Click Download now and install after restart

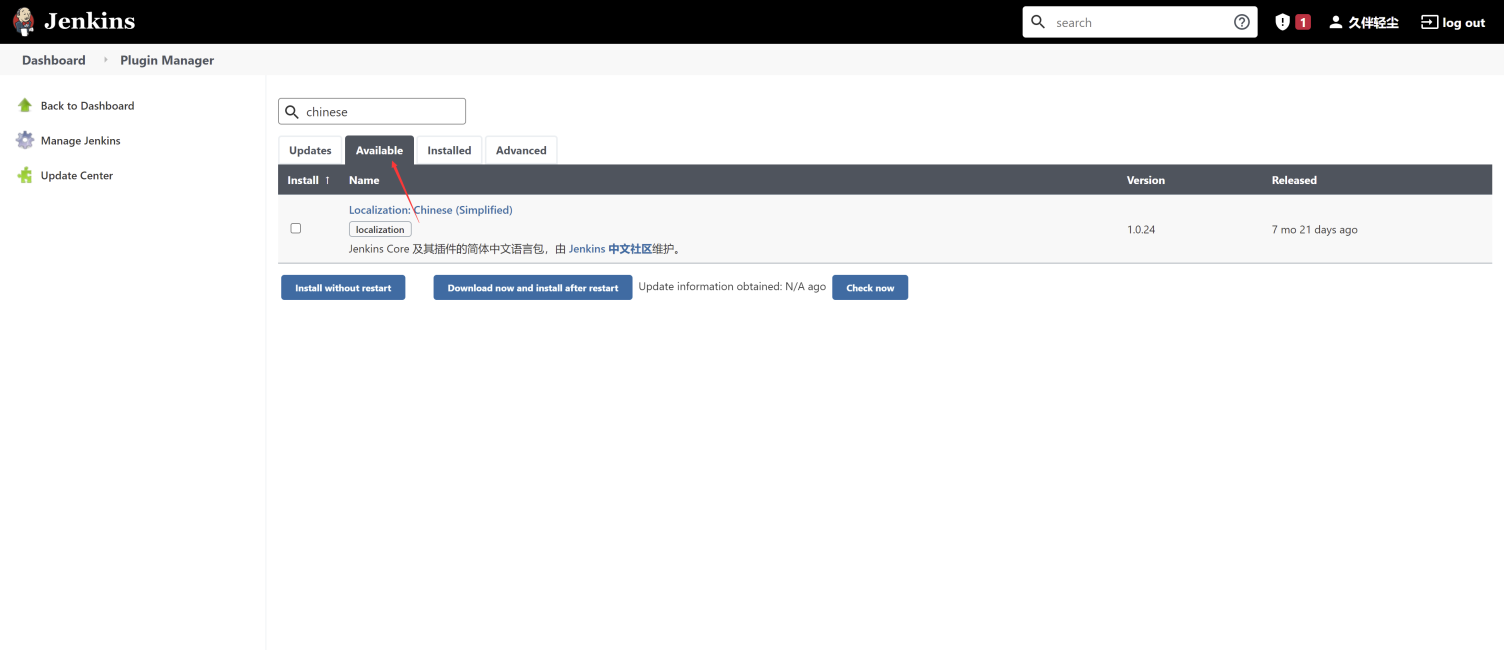click(533, 288)
